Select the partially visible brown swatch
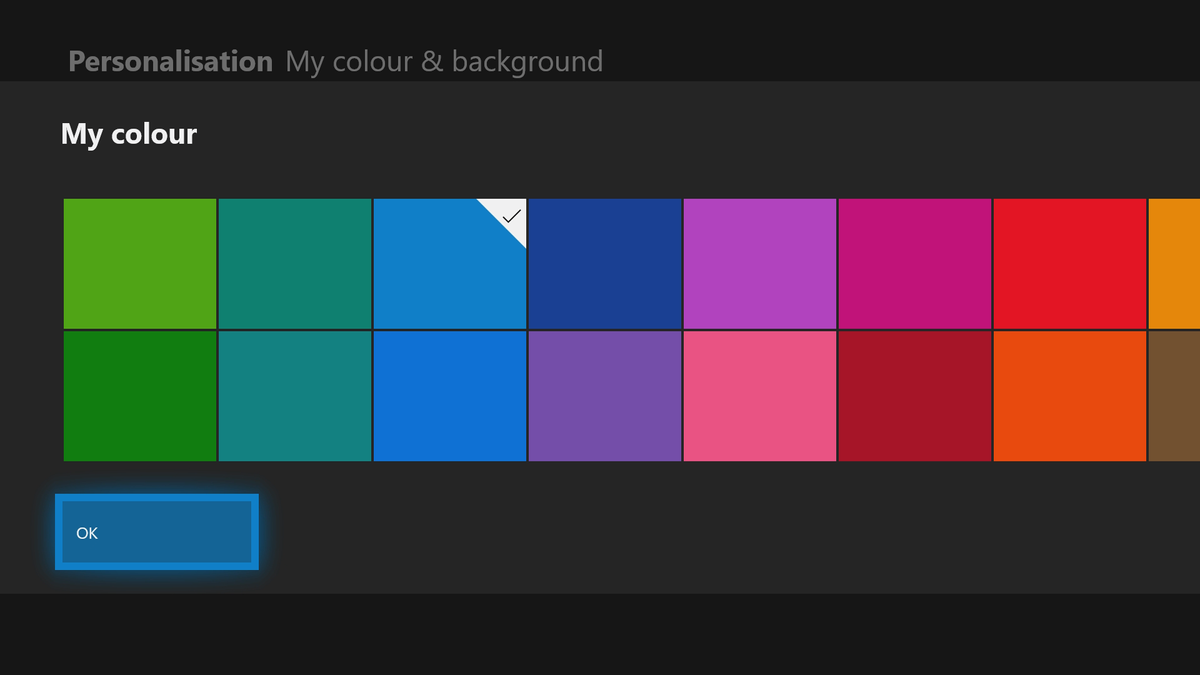This screenshot has height=675, width=1200. click(1175, 396)
